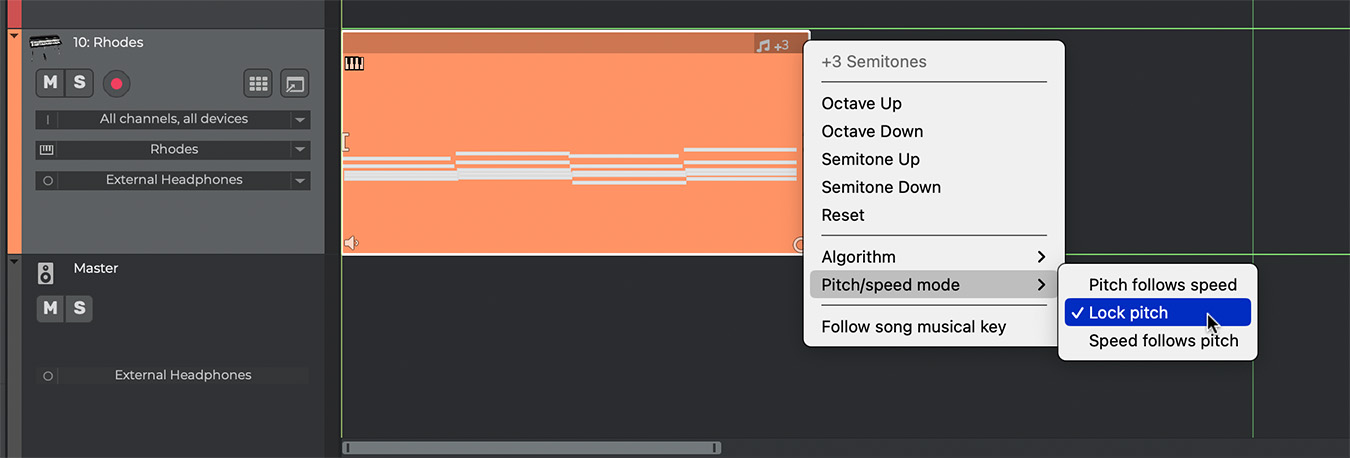Arm the Rhodes track for recording
The image size is (1350, 458).
116,84
